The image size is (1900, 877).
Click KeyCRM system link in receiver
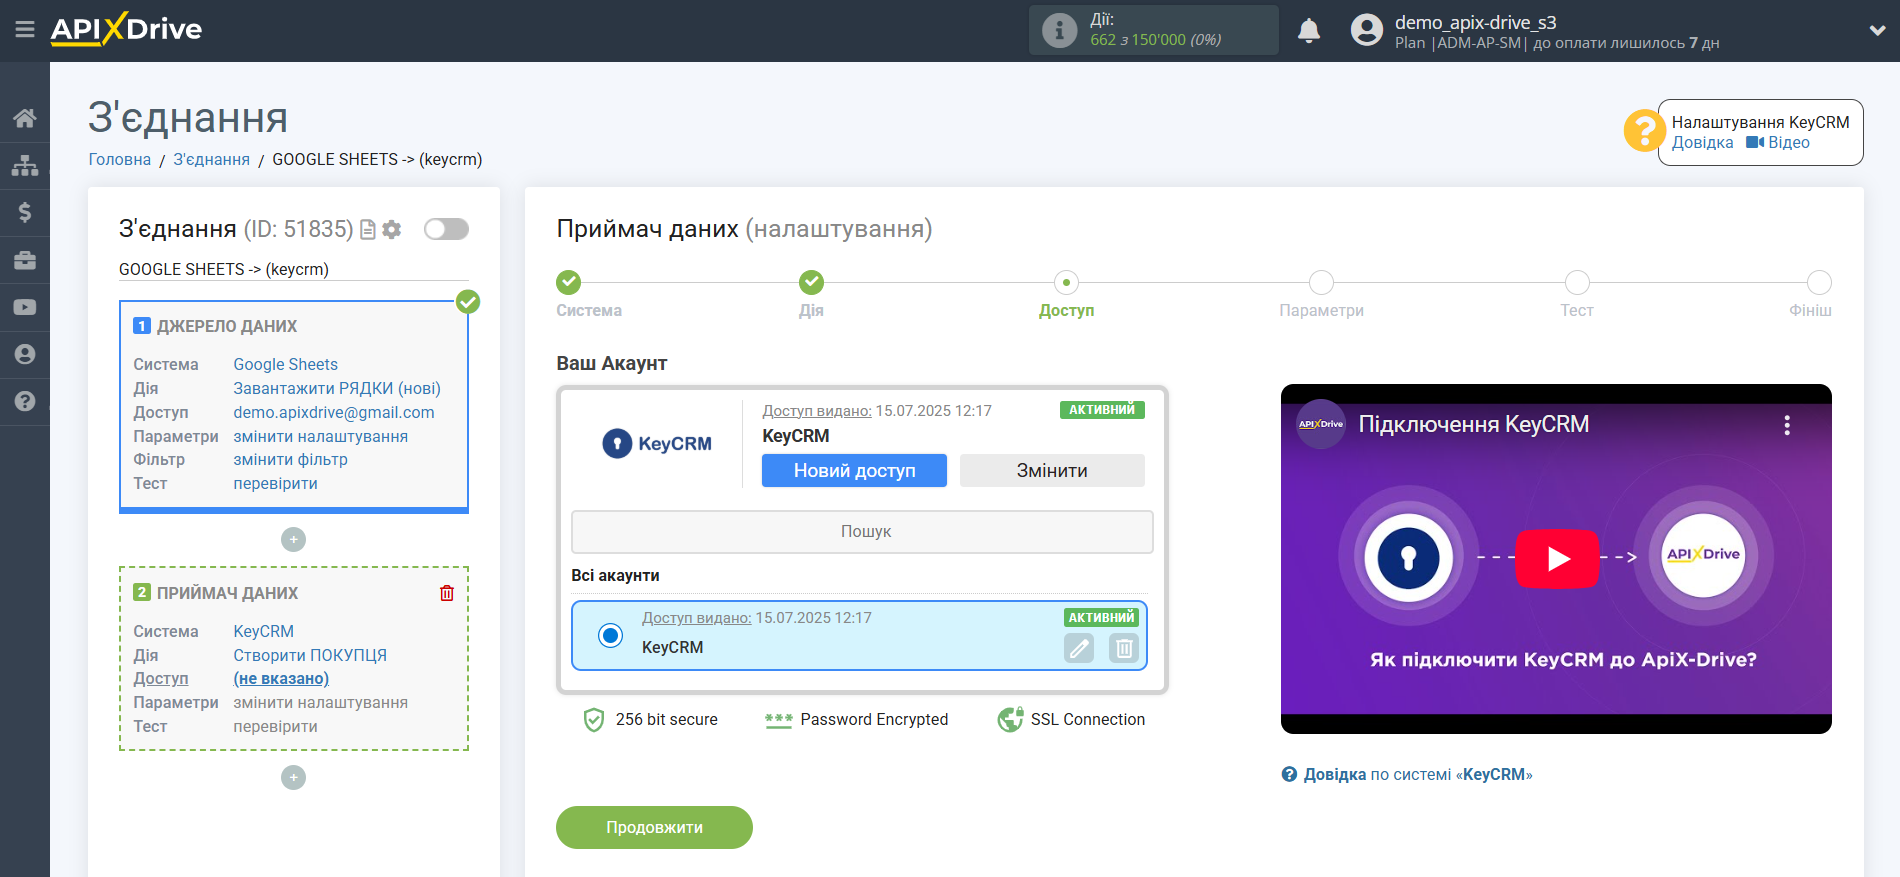pos(264,631)
